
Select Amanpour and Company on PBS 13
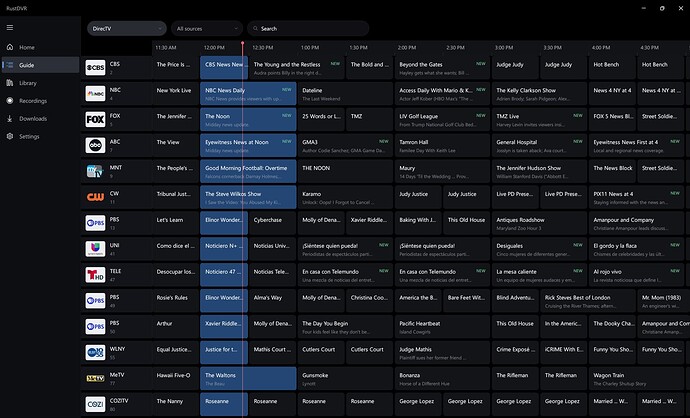click(636, 223)
